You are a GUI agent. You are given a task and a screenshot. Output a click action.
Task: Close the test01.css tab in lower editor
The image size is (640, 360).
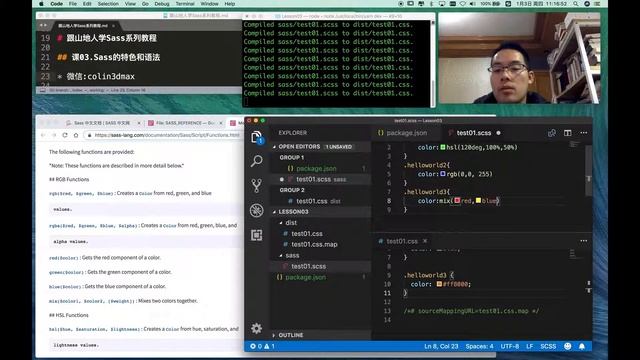click(425, 241)
